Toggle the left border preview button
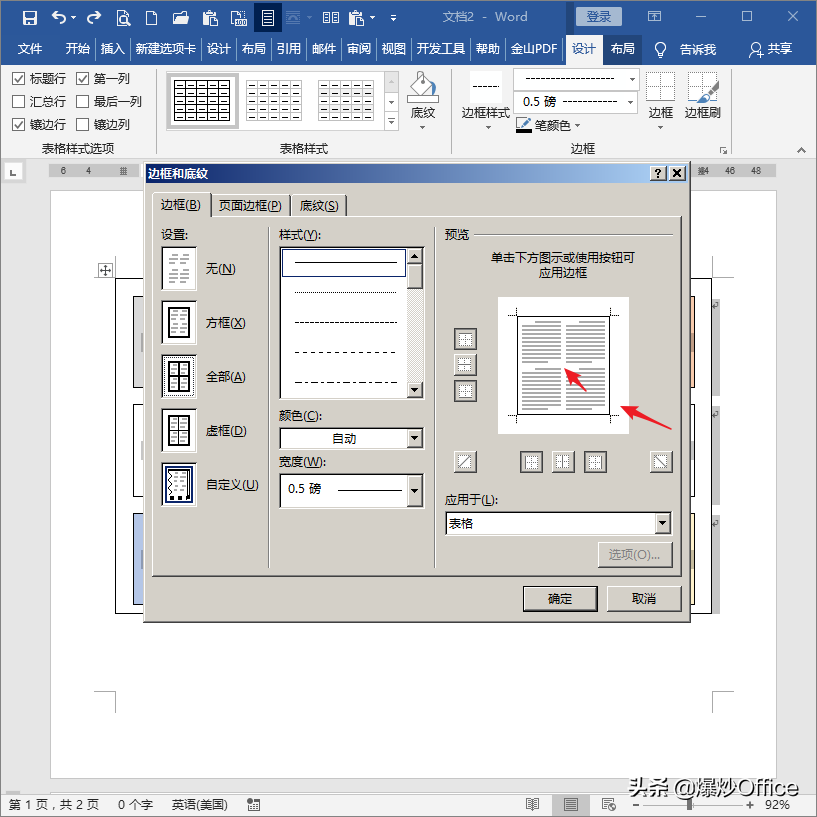Screen dimensions: 817x817 (x=531, y=462)
